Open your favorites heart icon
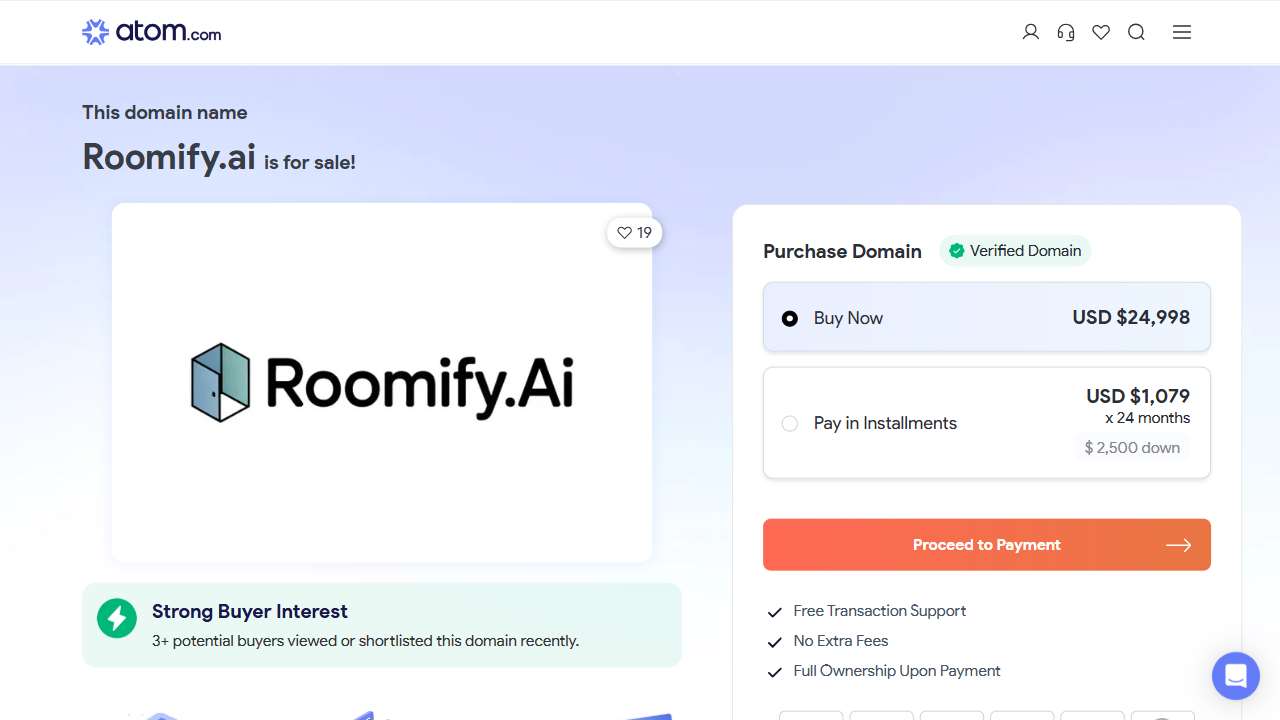The height and width of the screenshot is (720, 1280). point(1100,32)
